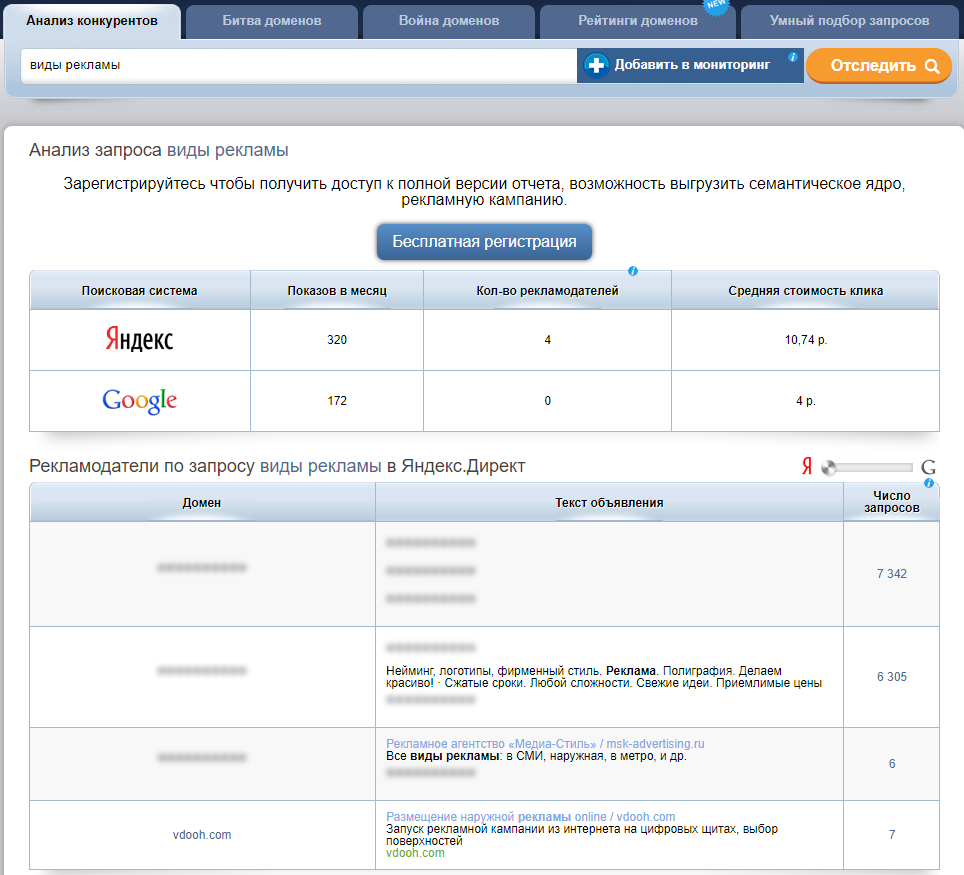Click the NEW badge on Рейтинги доменов

click(716, 6)
